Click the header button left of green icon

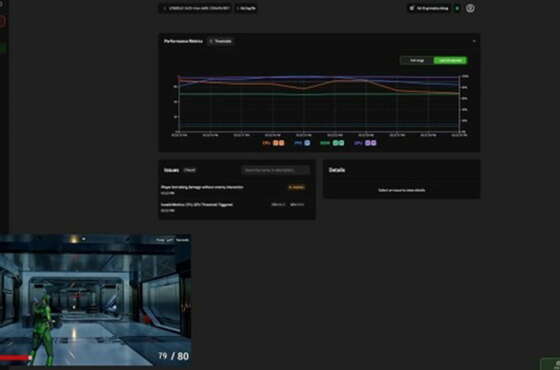pyautogui.click(x=429, y=8)
